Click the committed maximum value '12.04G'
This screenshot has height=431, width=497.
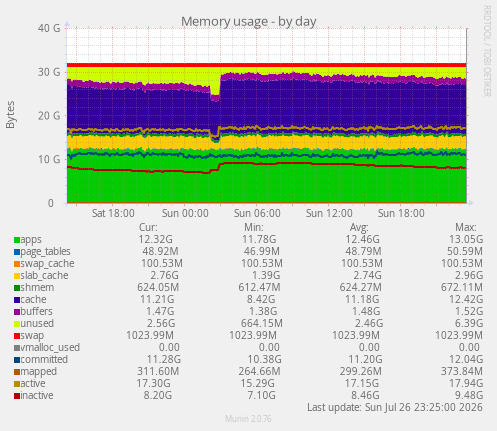click(466, 360)
